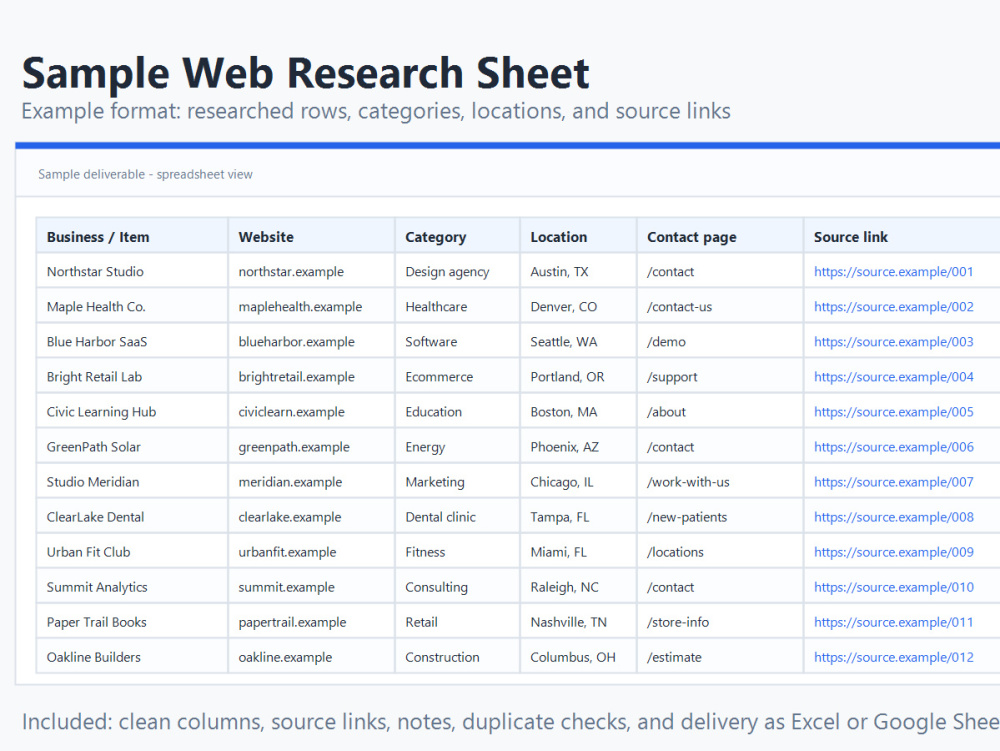This screenshot has height=751, width=1000.
Task: Select the /demo contact page cell
Action: tap(720, 342)
